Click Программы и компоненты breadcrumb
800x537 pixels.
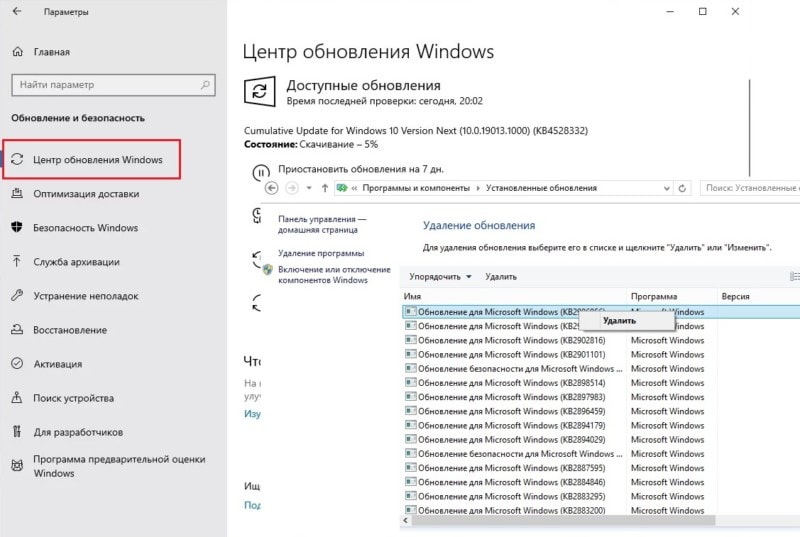pos(416,188)
